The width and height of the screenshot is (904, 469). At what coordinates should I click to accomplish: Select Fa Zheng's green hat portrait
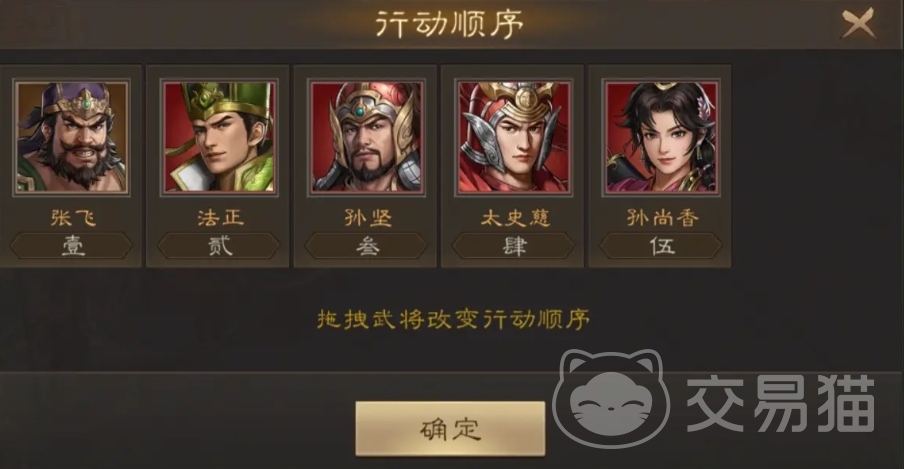[x=219, y=137]
